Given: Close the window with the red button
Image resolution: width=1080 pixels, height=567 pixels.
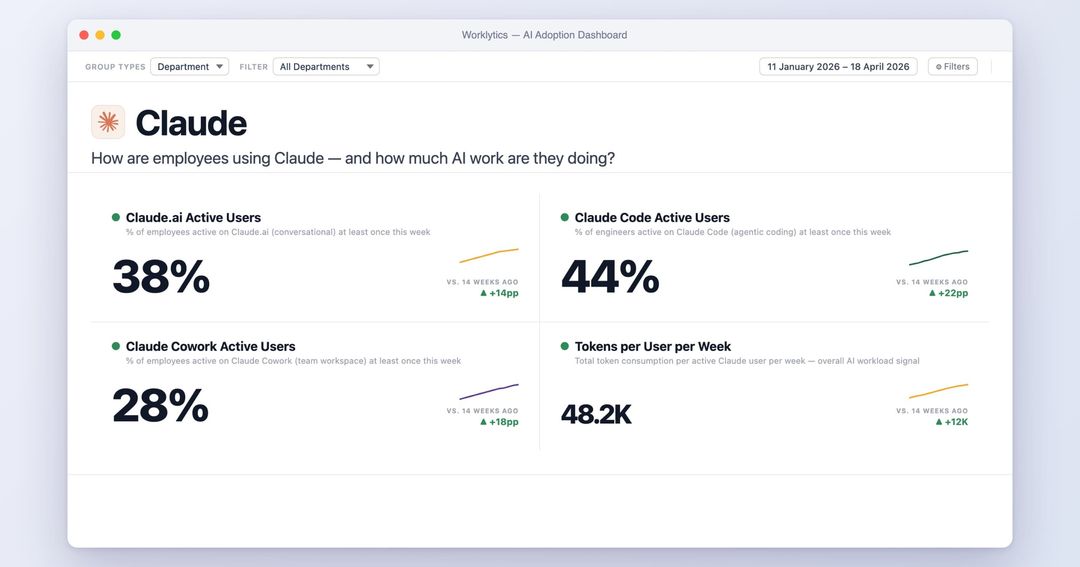Looking at the screenshot, I should (84, 35).
